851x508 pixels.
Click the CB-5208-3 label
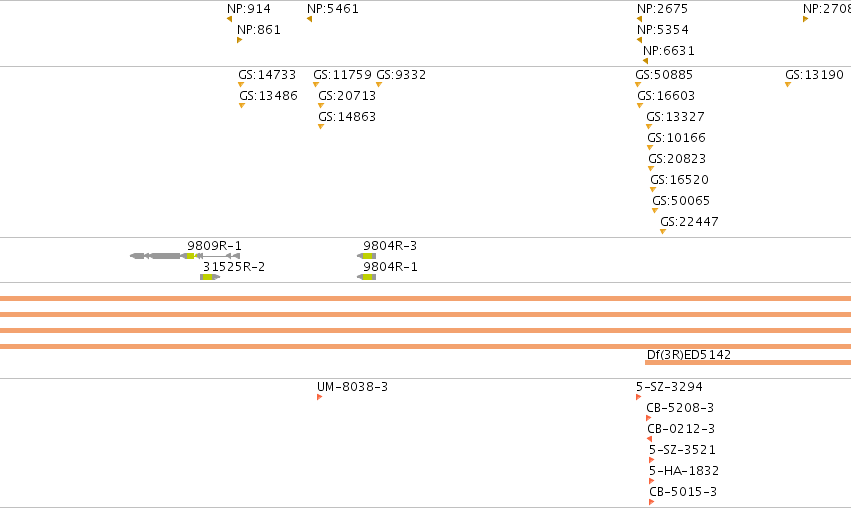pyautogui.click(x=680, y=408)
